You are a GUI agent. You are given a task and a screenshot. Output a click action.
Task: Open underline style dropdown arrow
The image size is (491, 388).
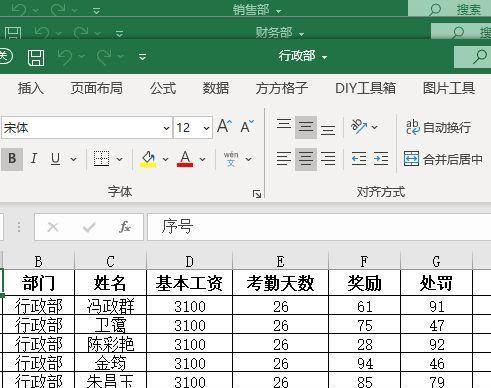tap(73, 159)
